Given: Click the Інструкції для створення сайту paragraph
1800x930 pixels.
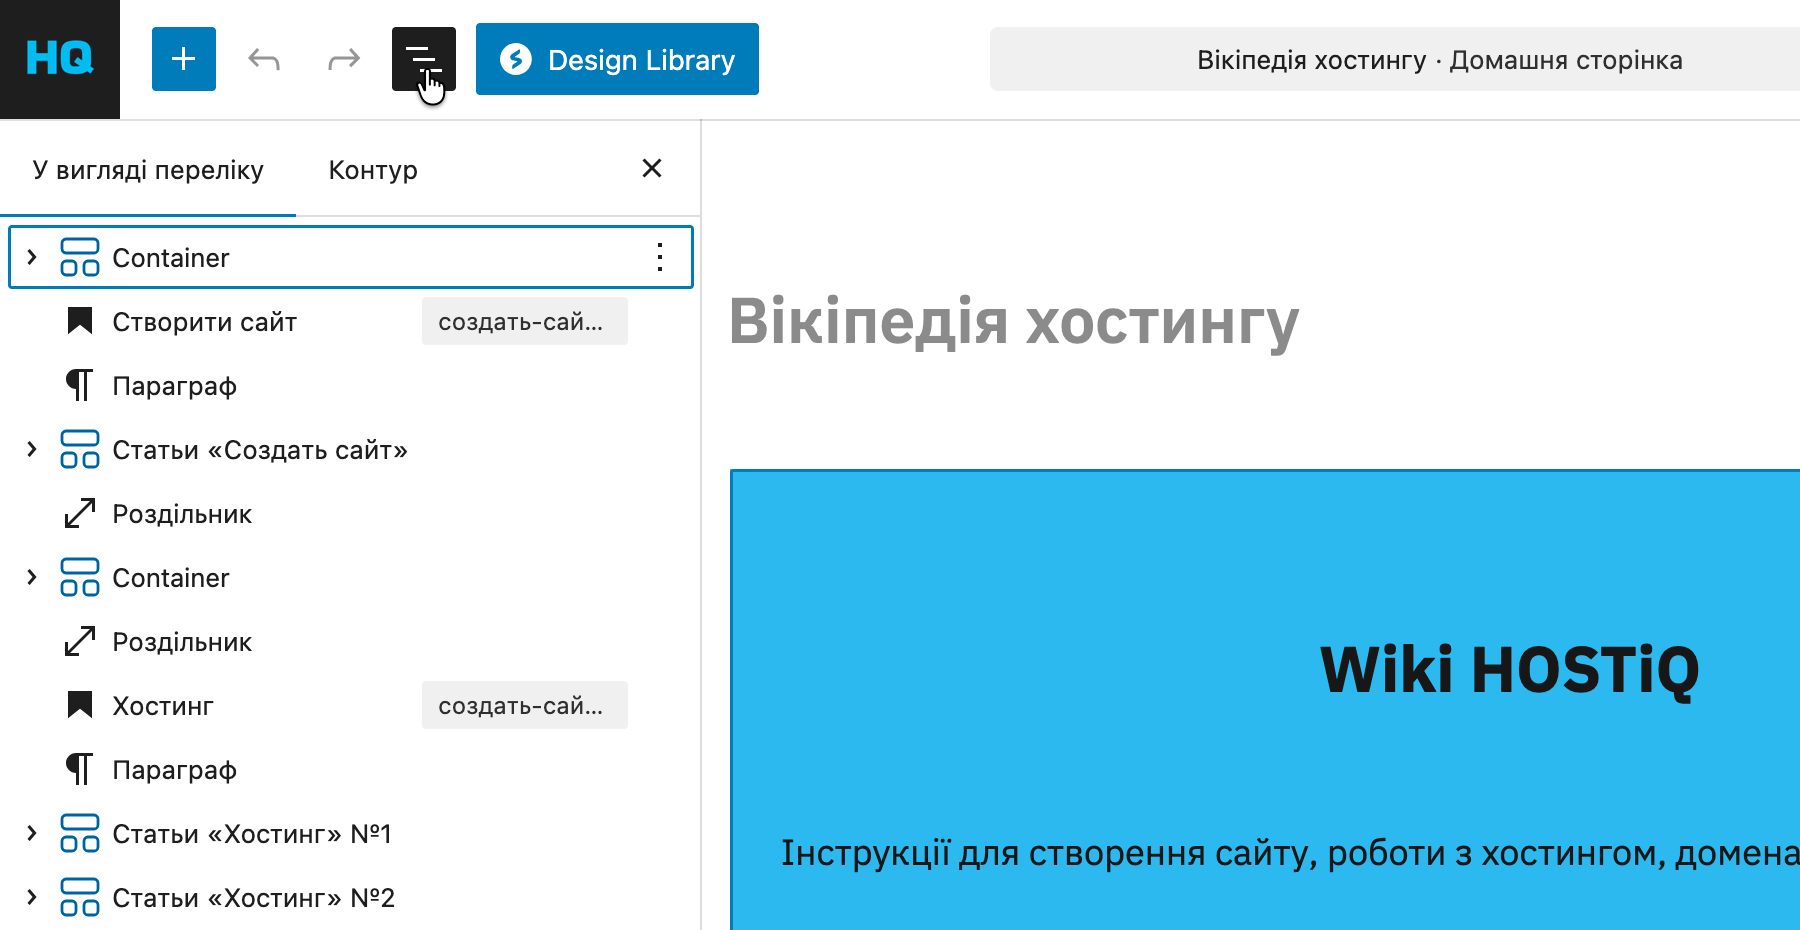Looking at the screenshot, I should (1290, 853).
